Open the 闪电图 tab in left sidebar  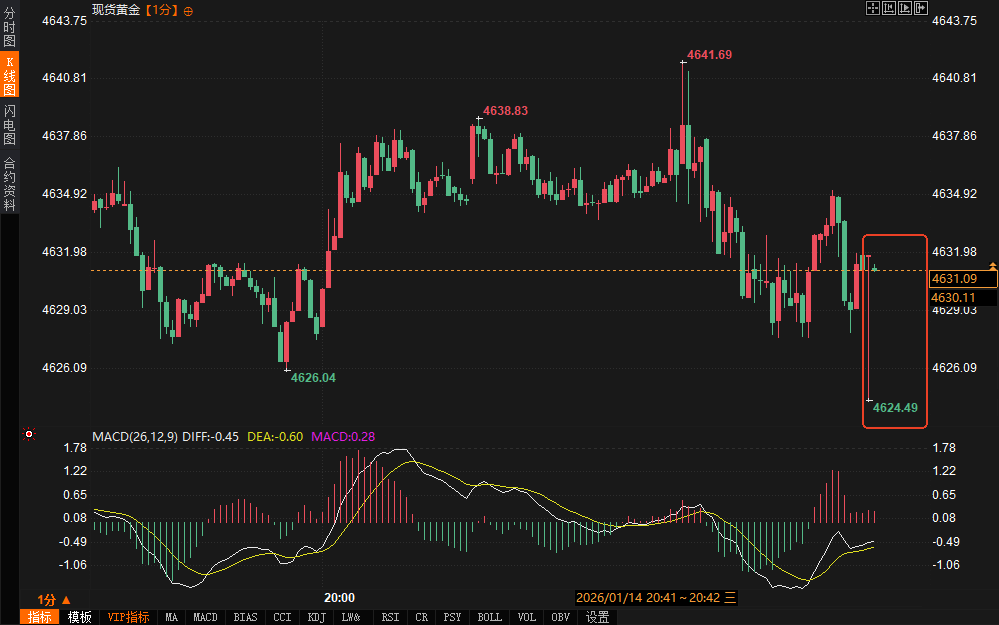pos(9,124)
